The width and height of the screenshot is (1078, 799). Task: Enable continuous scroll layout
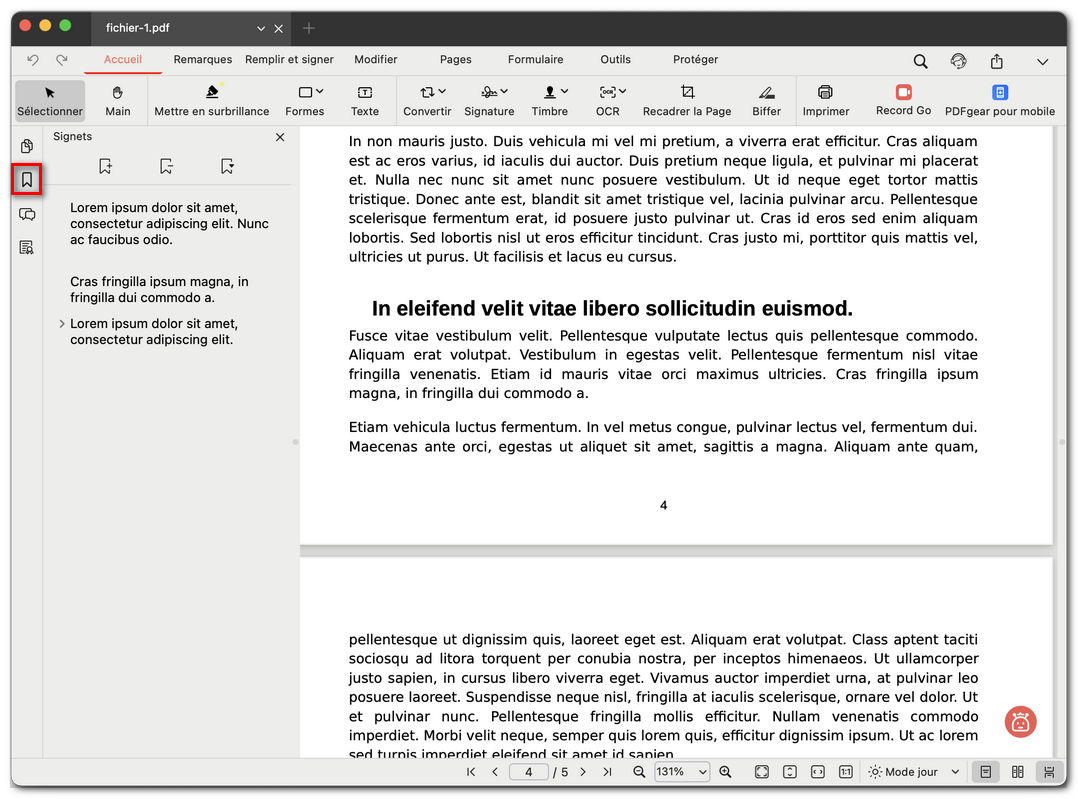(1047, 771)
